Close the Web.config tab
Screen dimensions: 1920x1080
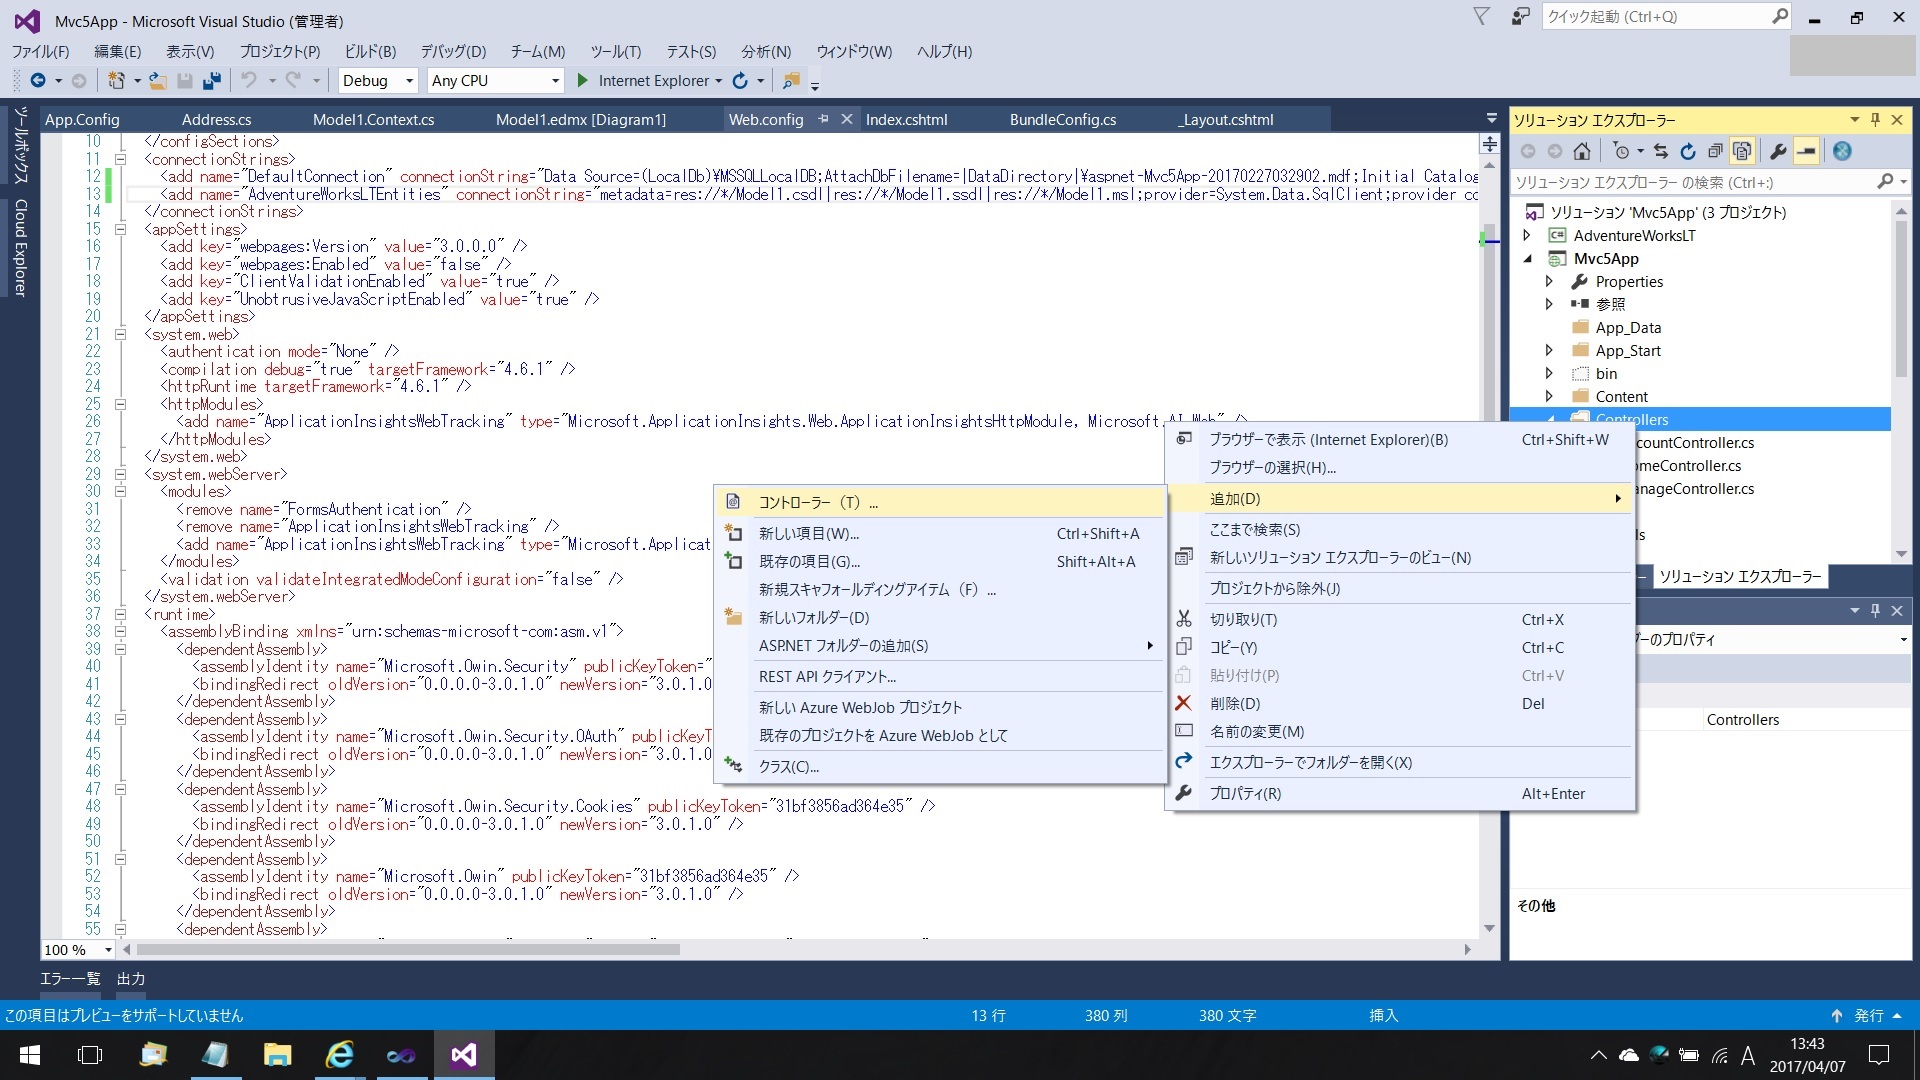(846, 119)
